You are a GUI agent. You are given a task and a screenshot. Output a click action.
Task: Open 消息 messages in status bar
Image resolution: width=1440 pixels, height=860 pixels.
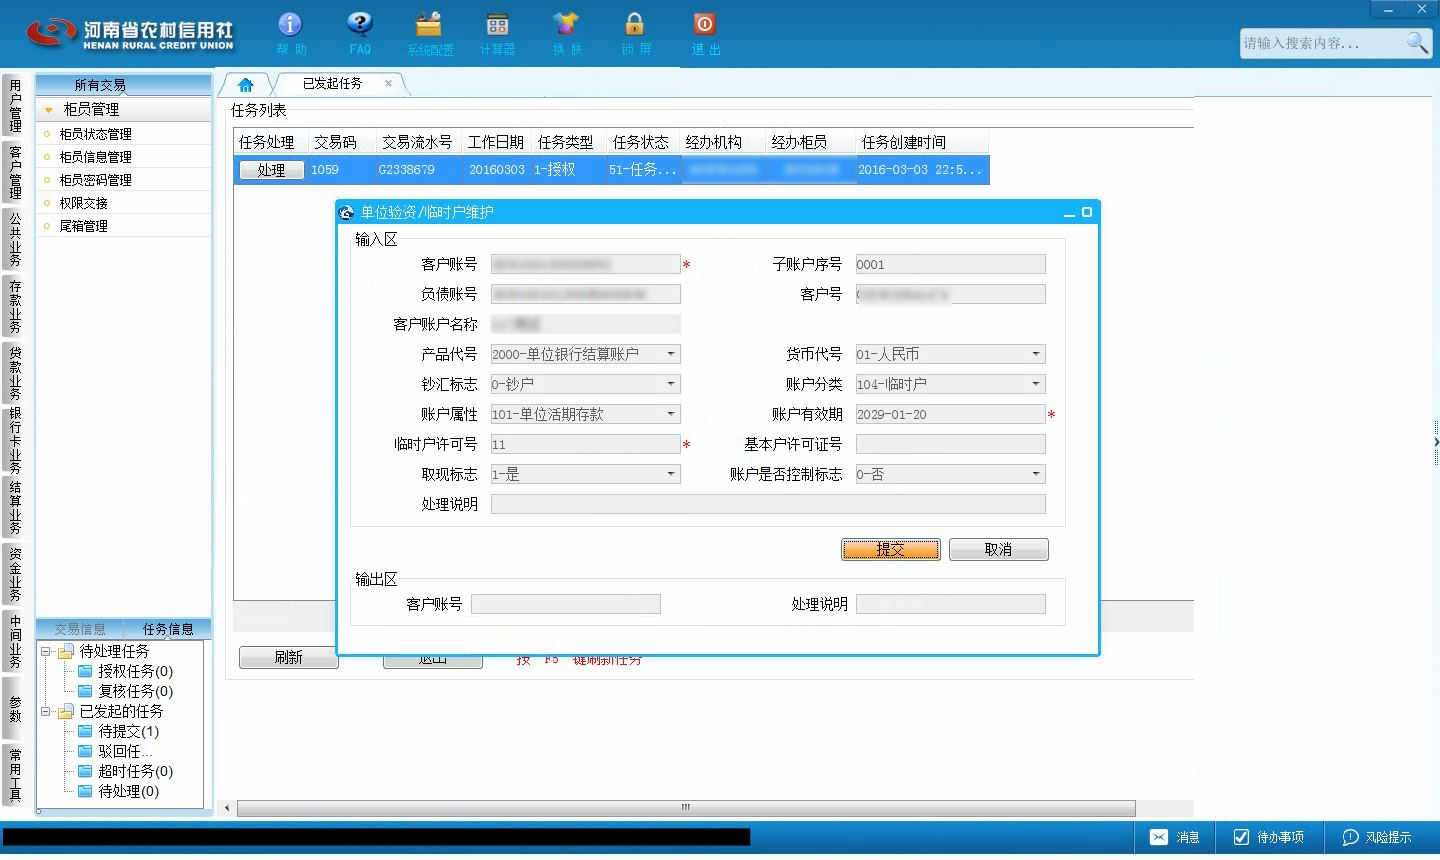tap(1174, 837)
